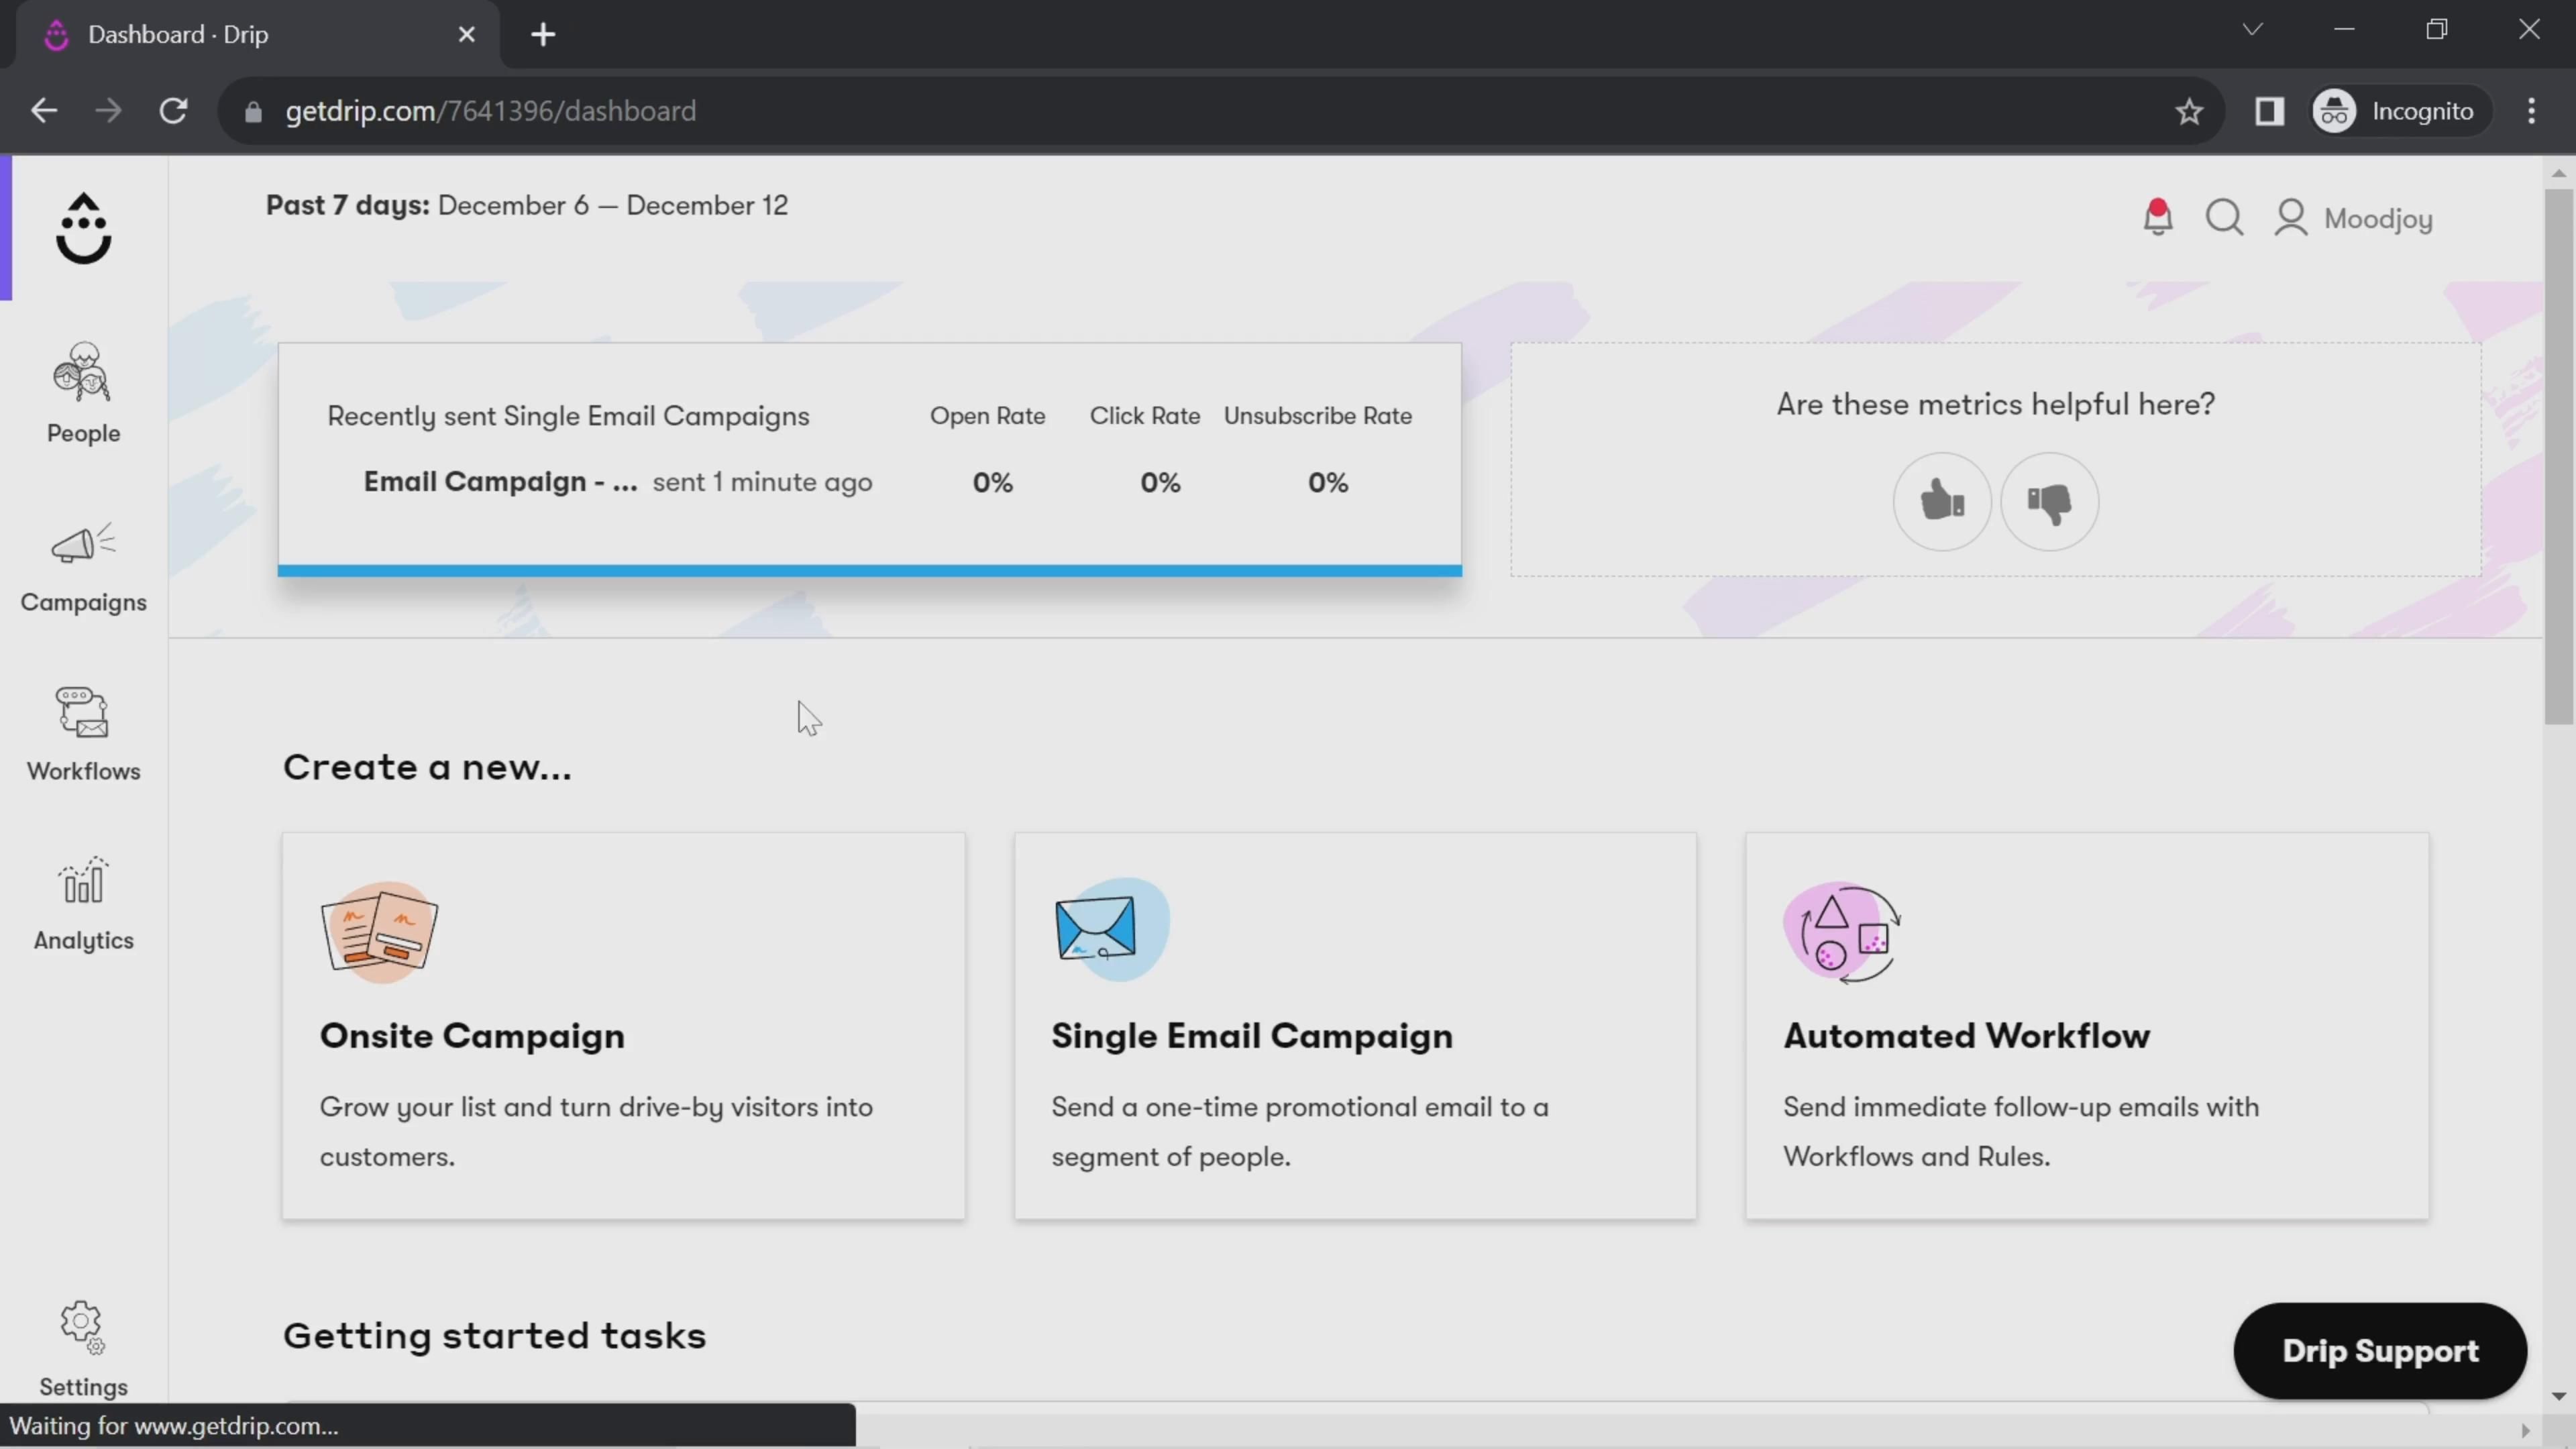Bookmark this page with star icon

click(x=2189, y=111)
